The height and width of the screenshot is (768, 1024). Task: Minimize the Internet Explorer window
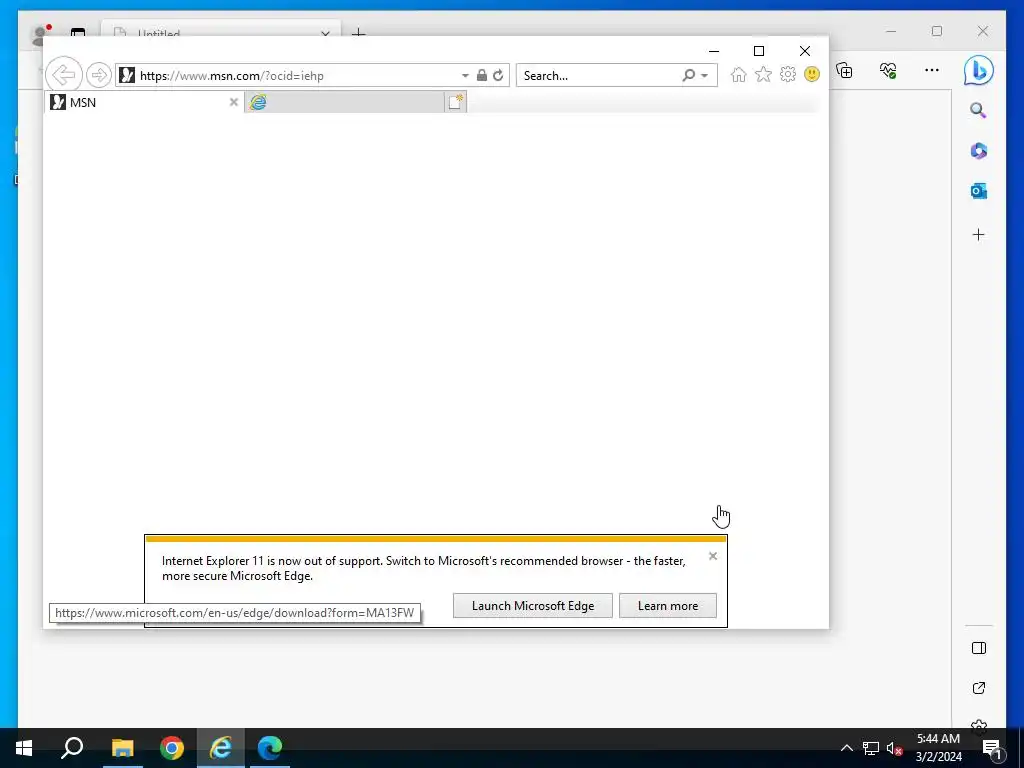click(714, 51)
